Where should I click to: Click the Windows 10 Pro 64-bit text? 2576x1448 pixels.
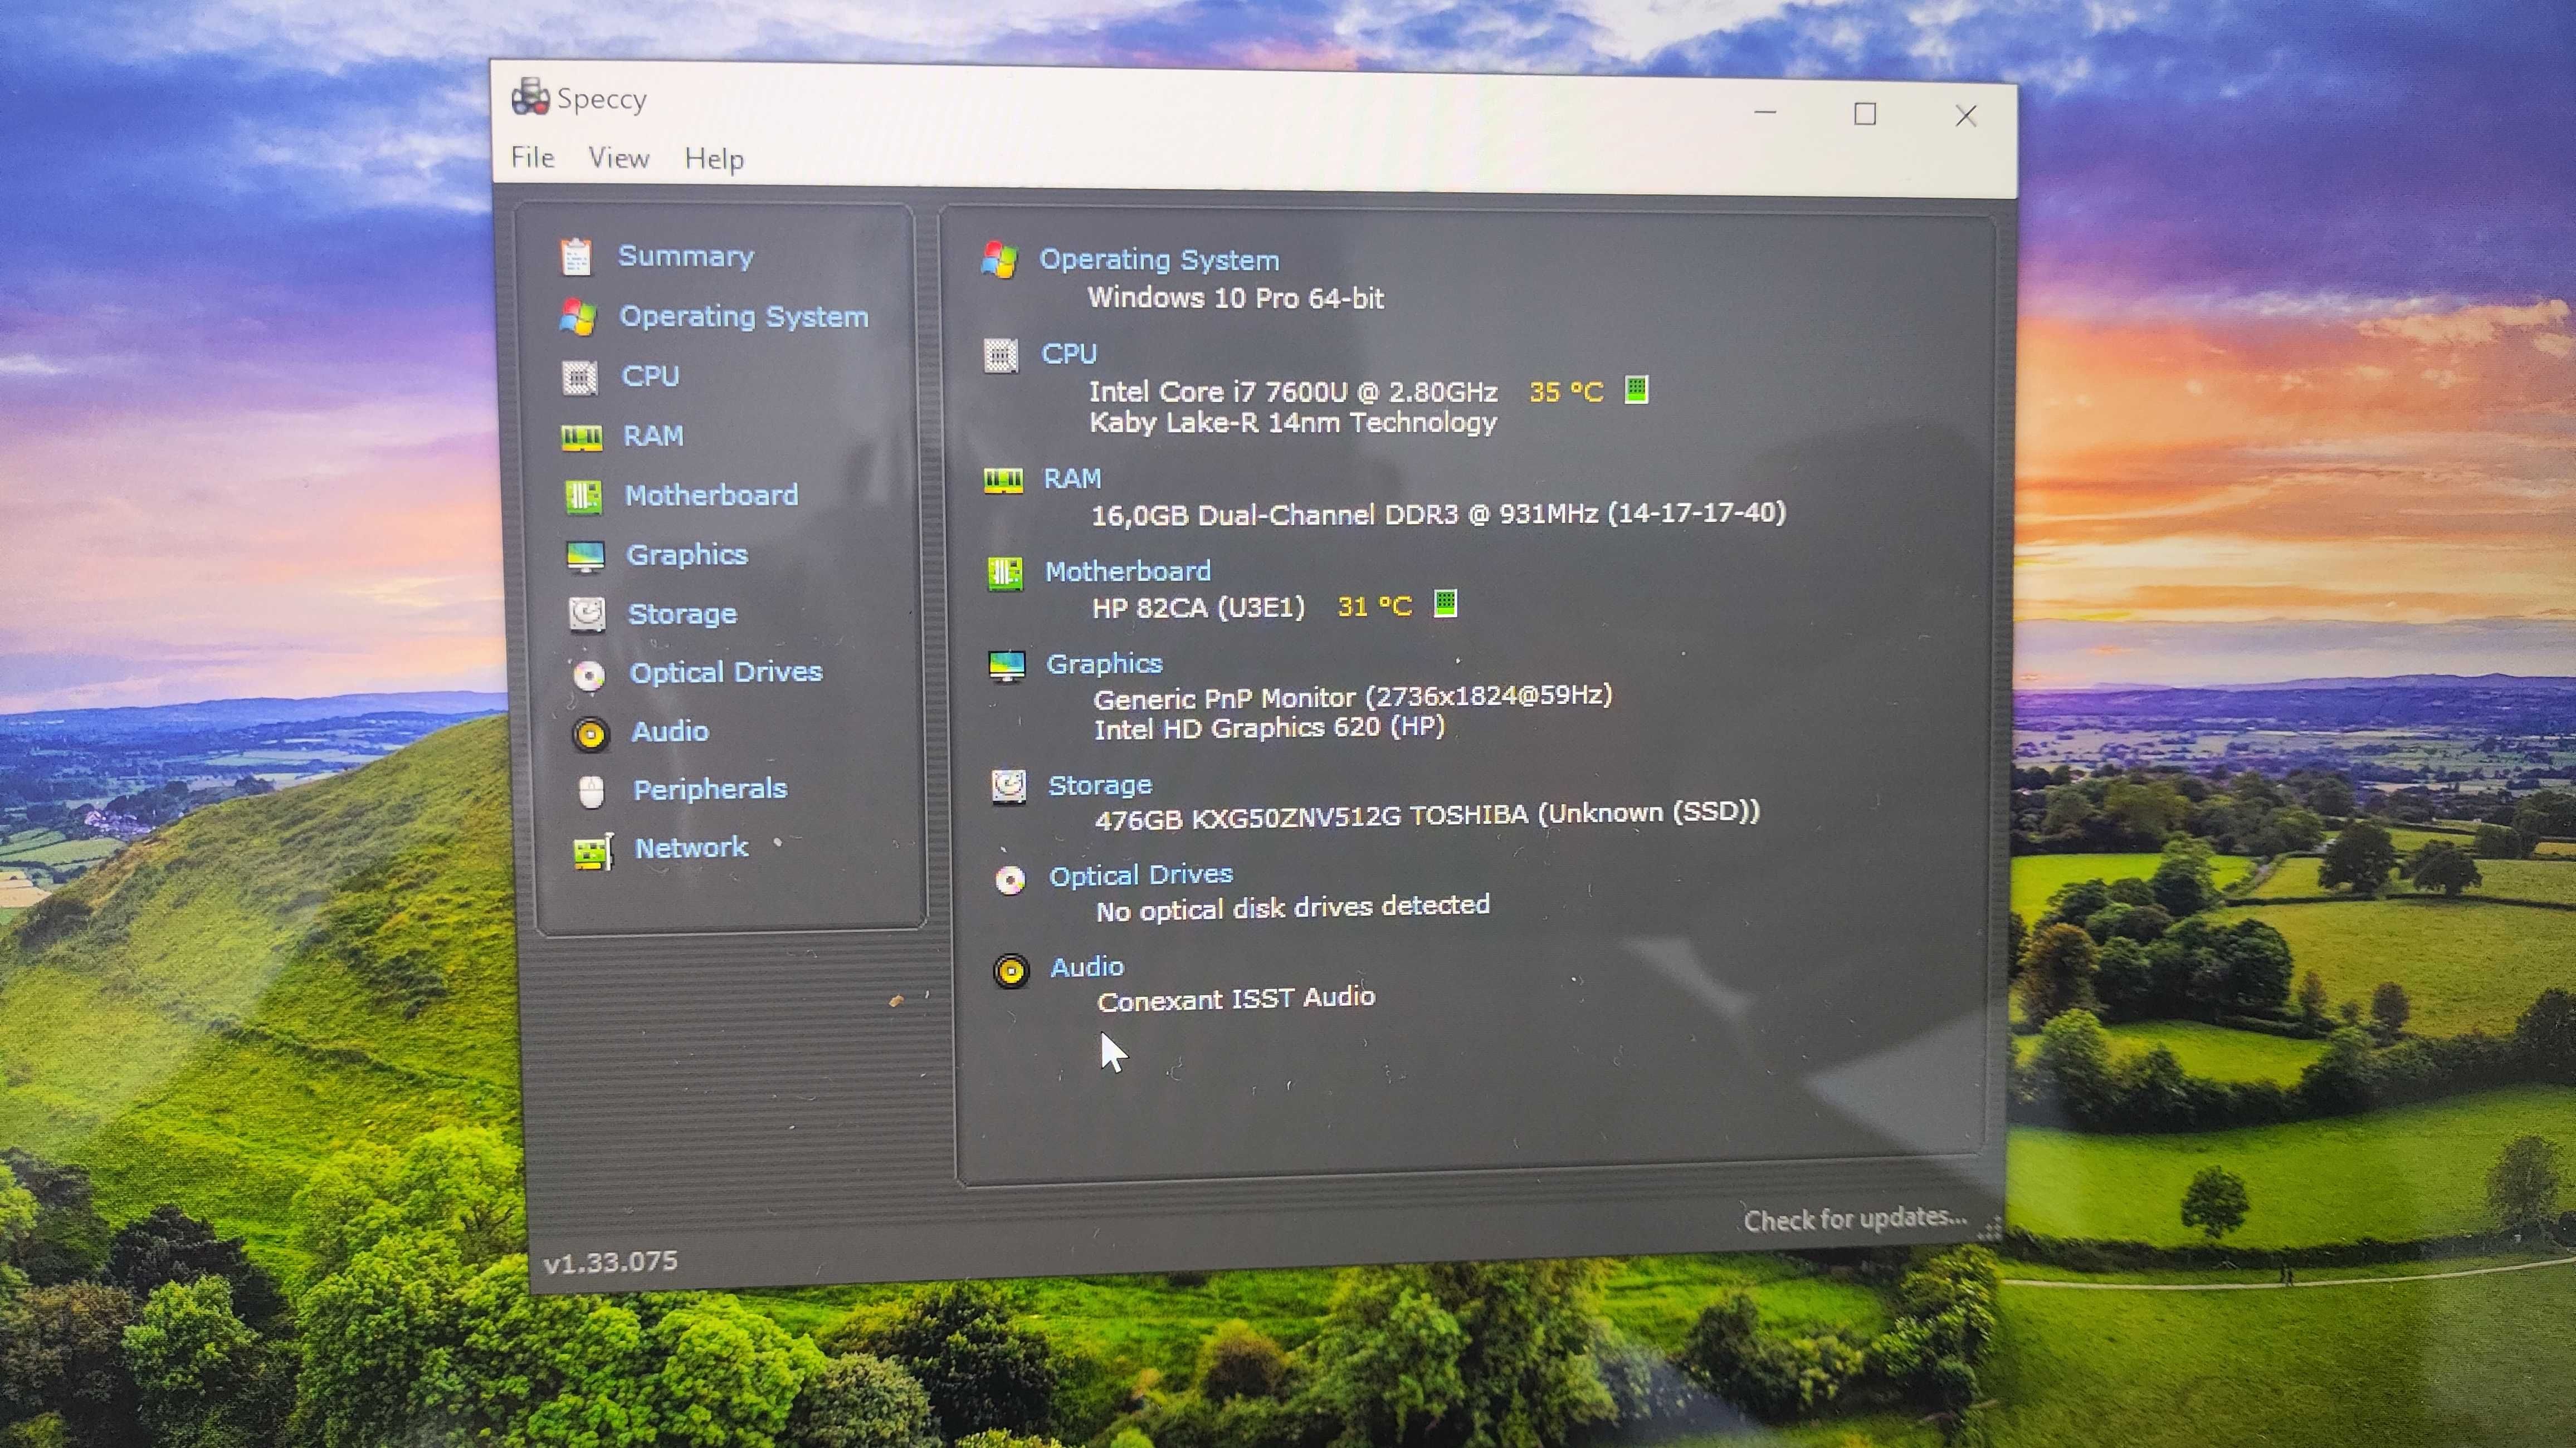click(1236, 298)
